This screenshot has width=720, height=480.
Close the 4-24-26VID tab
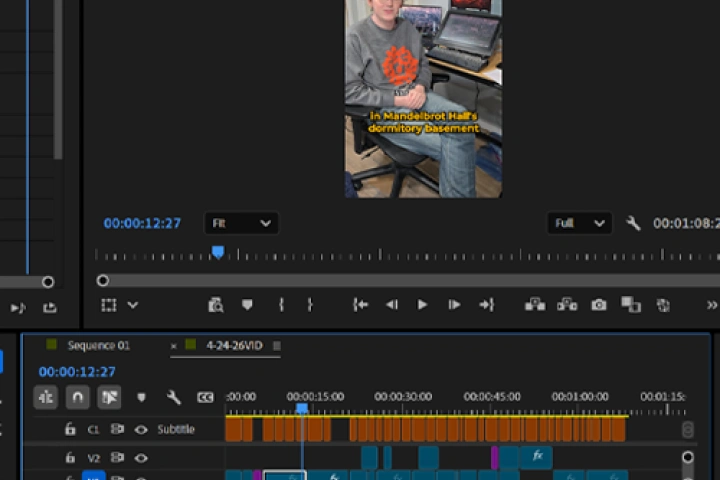pyautogui.click(x=174, y=346)
